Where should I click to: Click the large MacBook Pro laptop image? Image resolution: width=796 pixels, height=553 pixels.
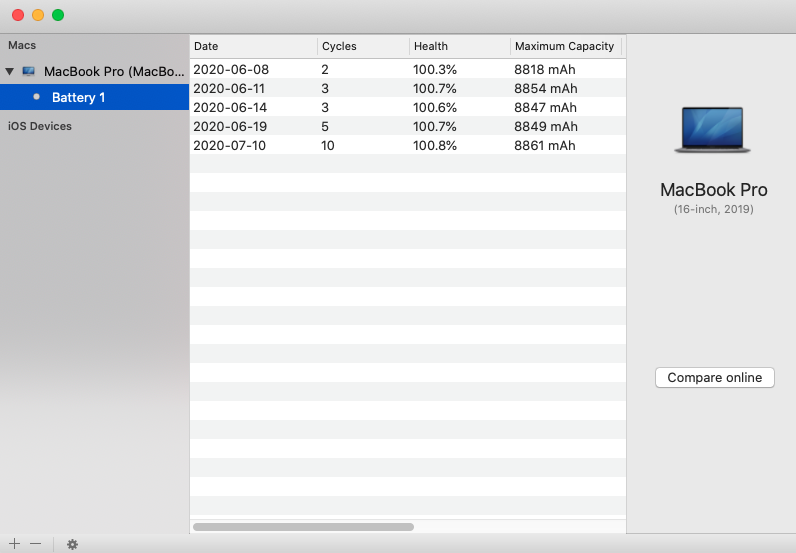(x=713, y=129)
